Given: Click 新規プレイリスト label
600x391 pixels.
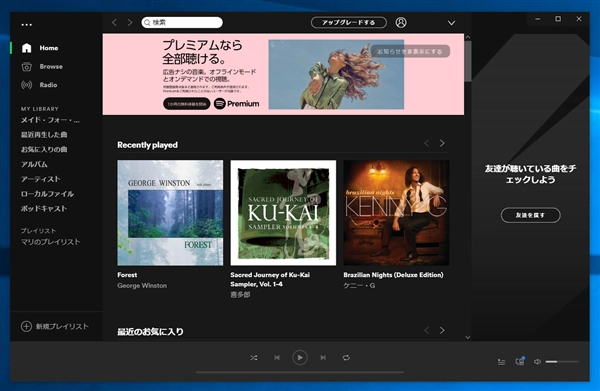Looking at the screenshot, I should pos(62,326).
